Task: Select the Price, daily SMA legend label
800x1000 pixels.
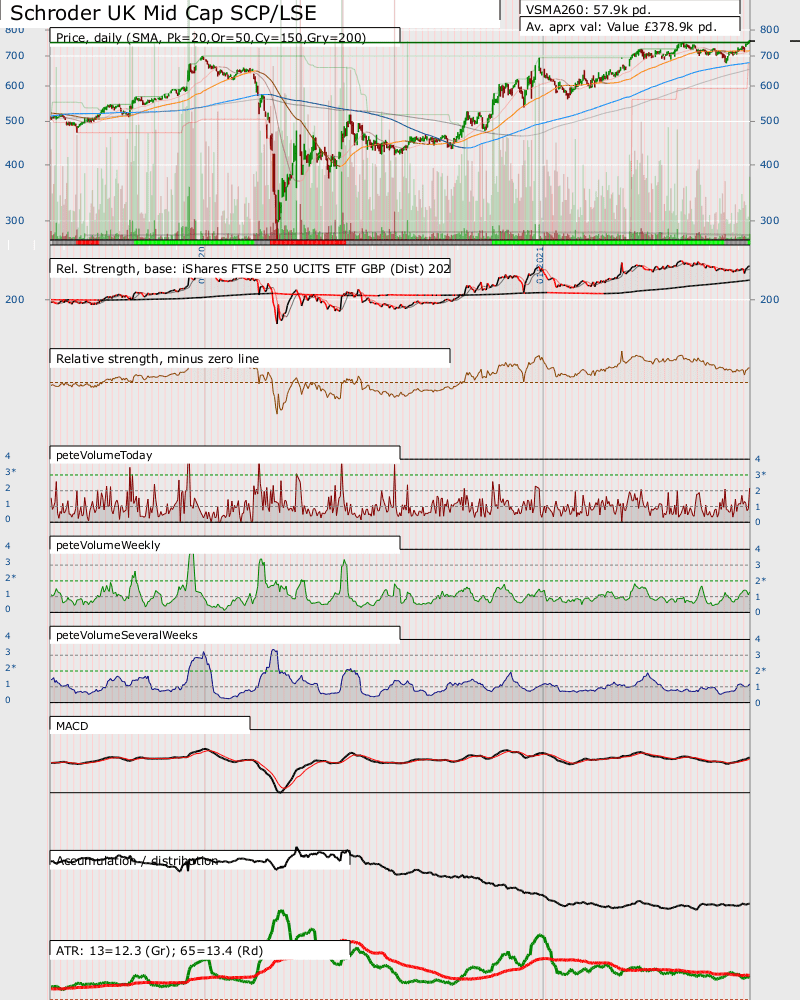Action: click(211, 38)
